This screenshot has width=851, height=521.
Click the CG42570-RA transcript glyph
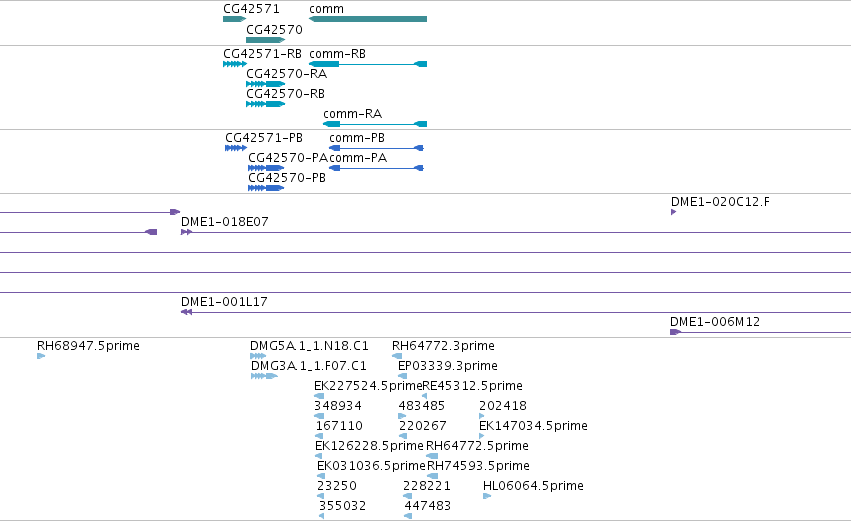point(265,84)
